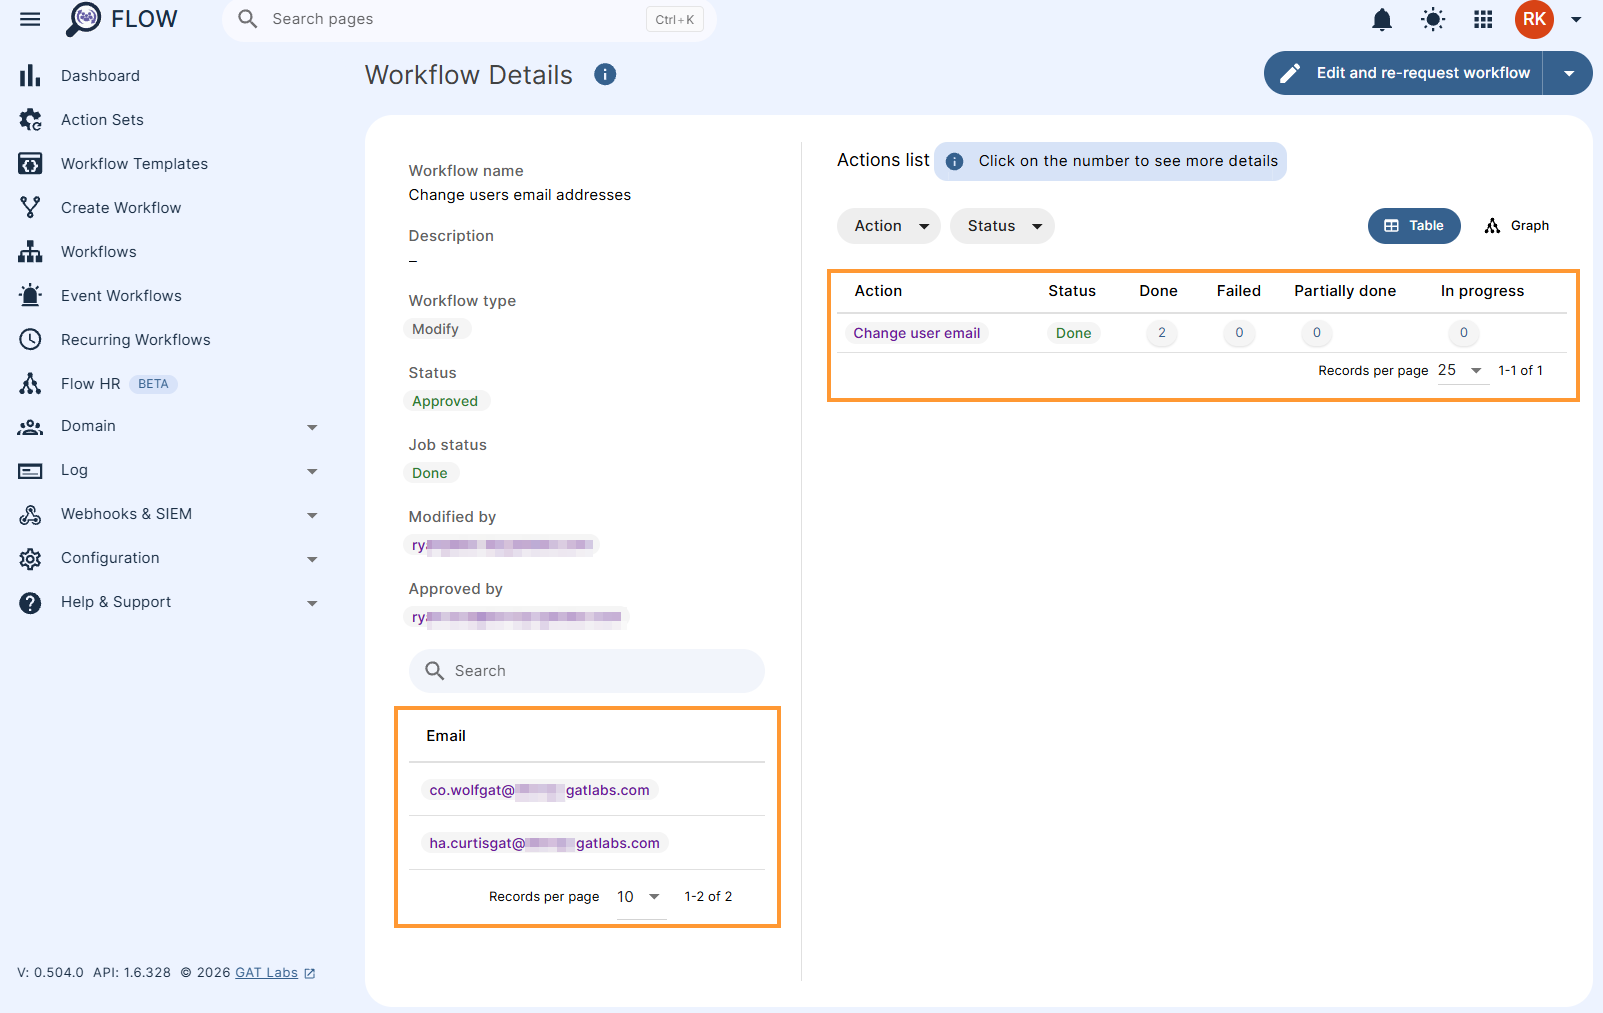
Task: Click the search magnifier icon in the top bar
Action: 248,19
